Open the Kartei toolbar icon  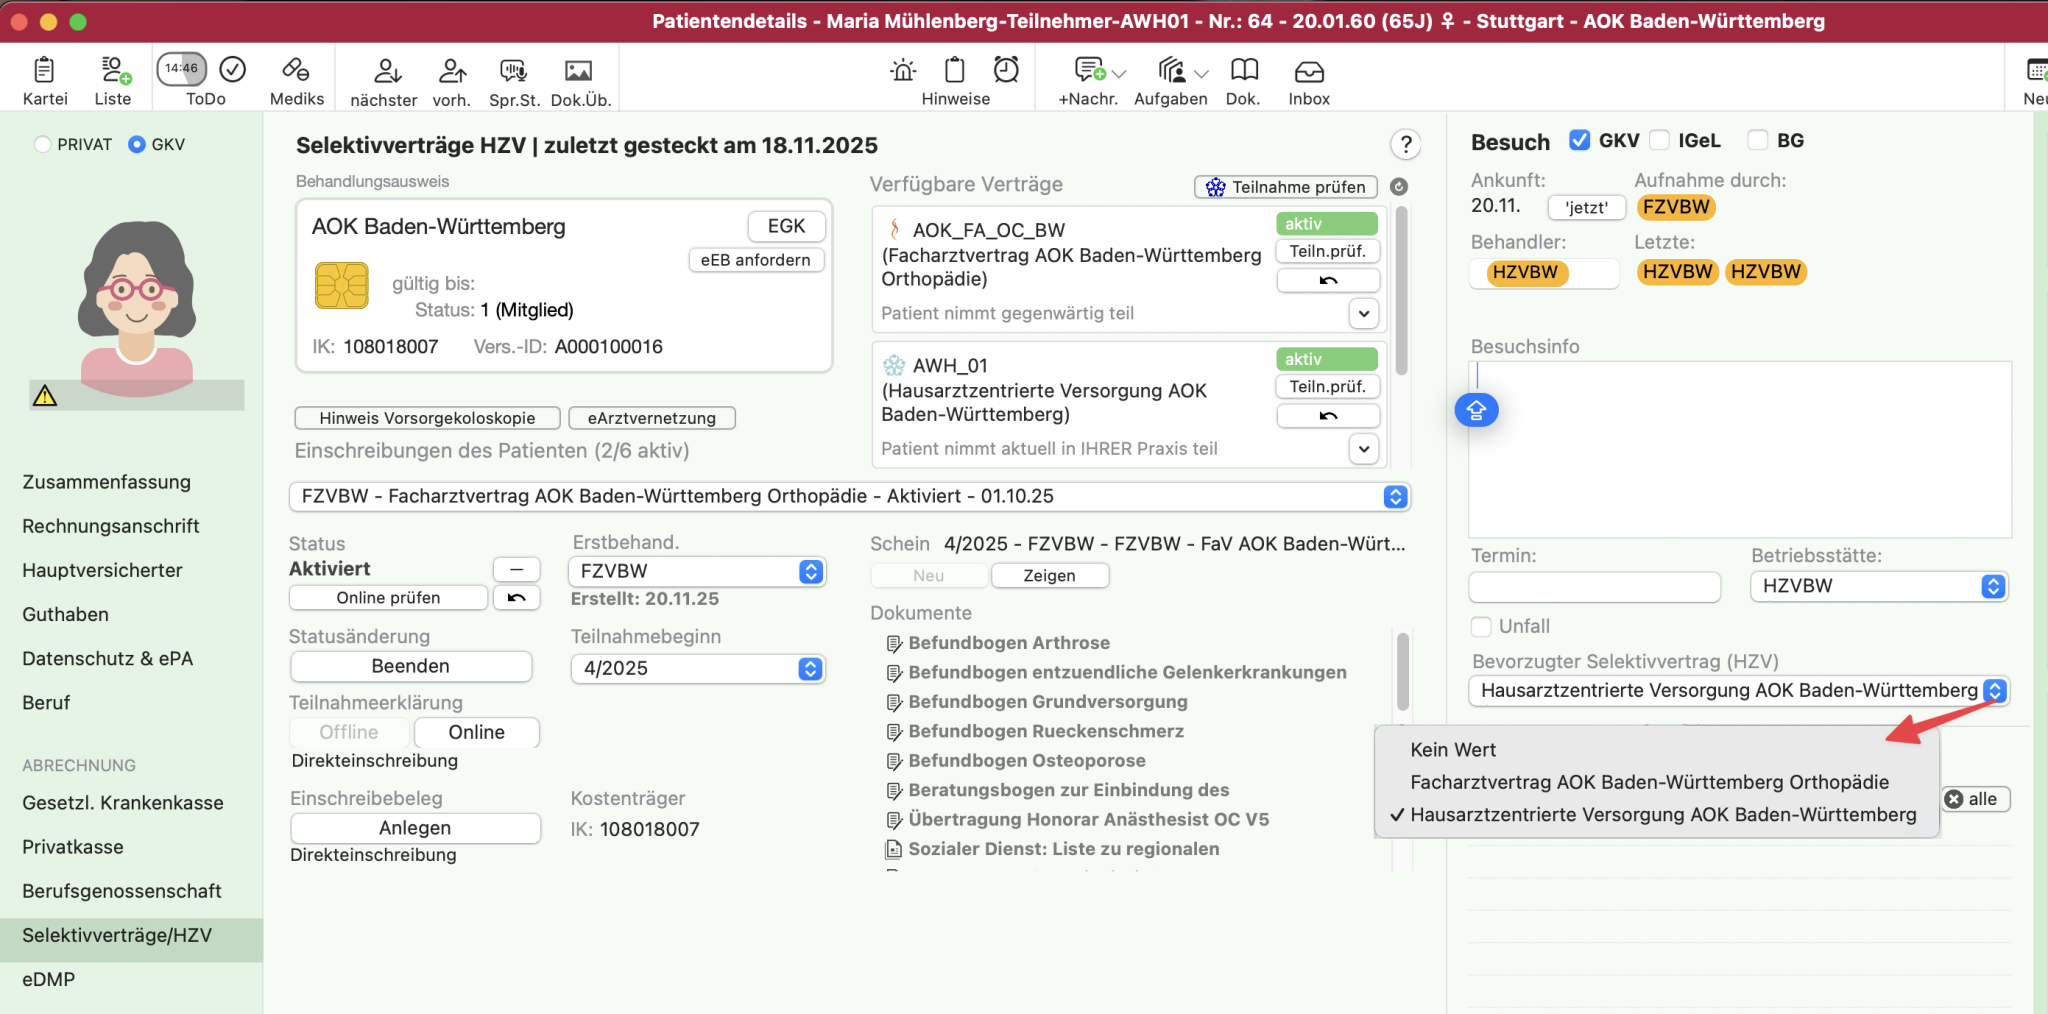(44, 71)
